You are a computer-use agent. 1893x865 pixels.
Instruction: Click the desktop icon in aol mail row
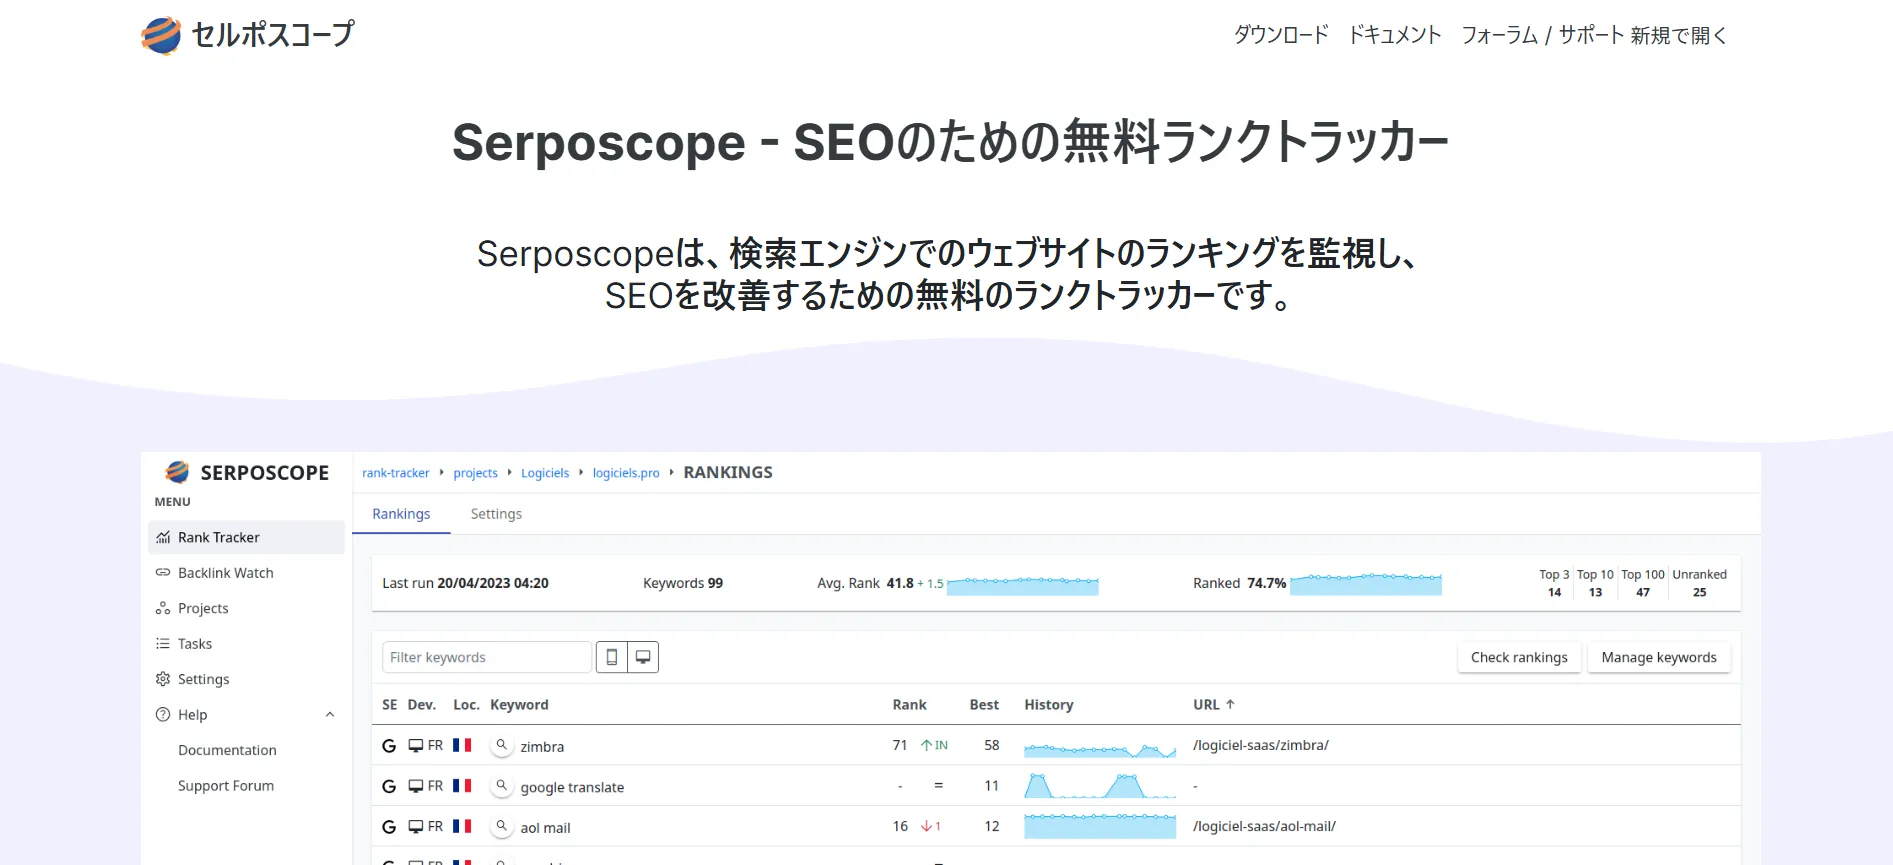[416, 827]
